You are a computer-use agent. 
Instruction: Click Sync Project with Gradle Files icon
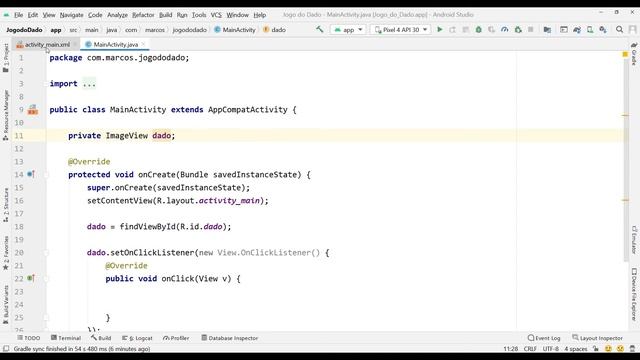click(x=577, y=29)
